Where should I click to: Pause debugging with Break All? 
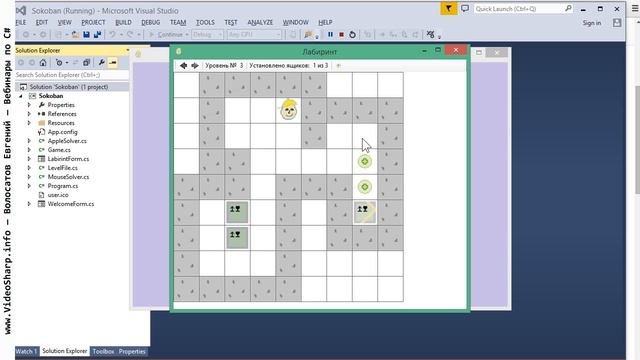coord(330,35)
